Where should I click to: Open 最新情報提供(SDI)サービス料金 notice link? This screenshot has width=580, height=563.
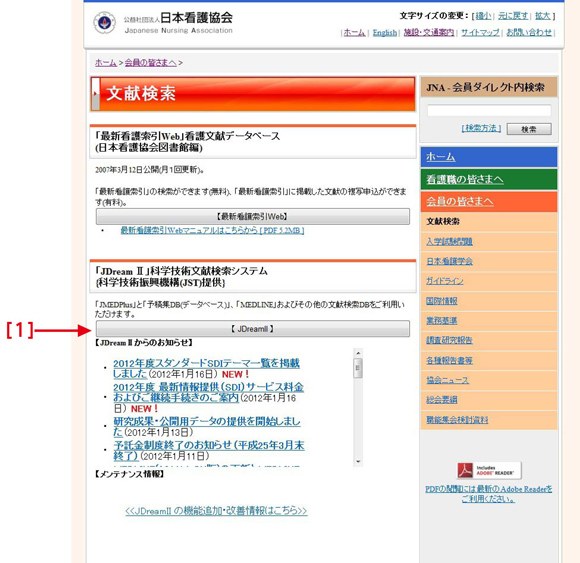[208, 392]
